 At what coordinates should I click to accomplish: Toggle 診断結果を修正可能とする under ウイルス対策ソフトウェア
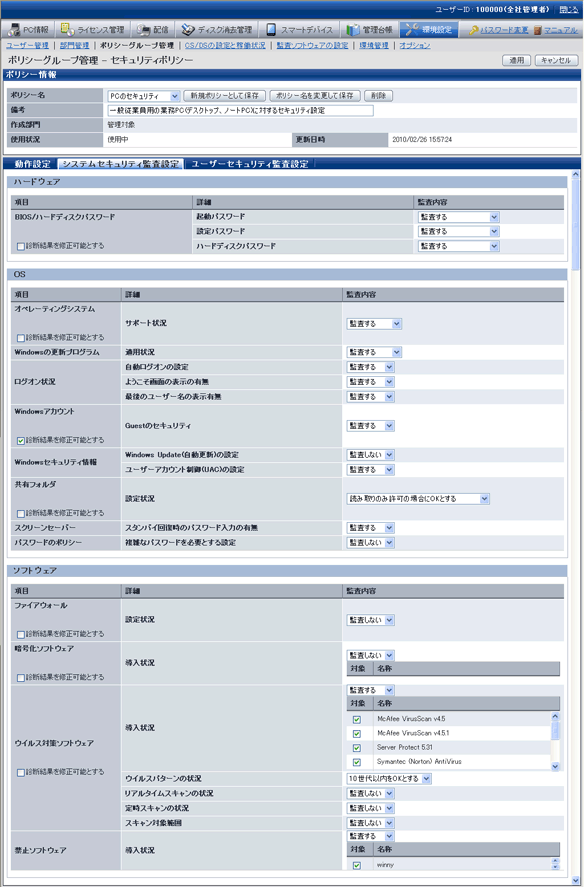click(21, 773)
